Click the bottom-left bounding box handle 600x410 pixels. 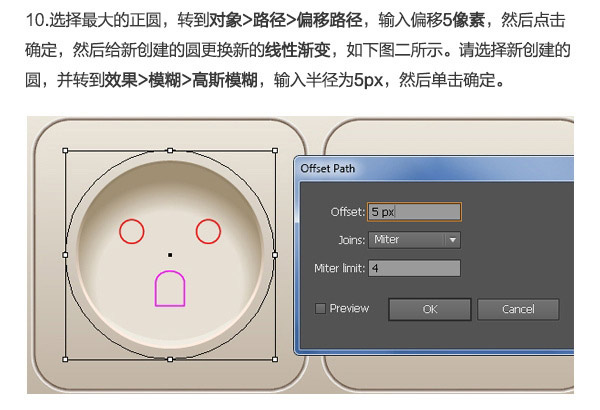click(x=65, y=359)
